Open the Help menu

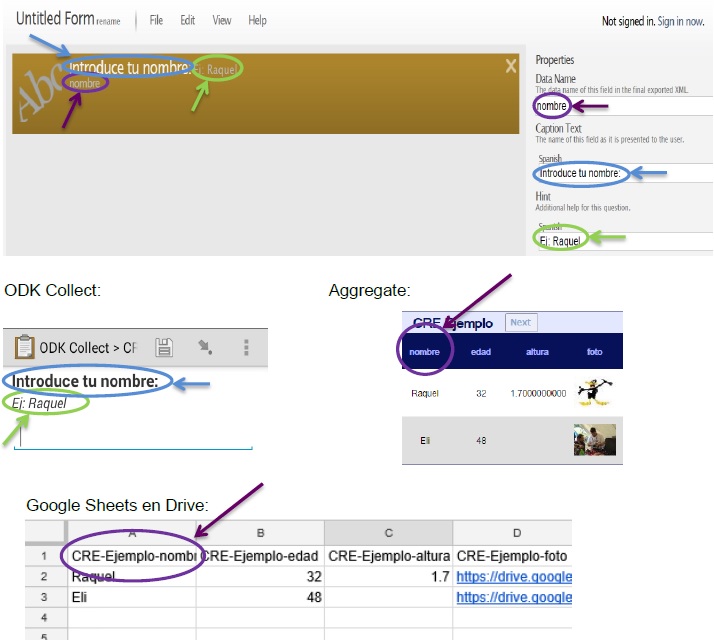point(257,20)
